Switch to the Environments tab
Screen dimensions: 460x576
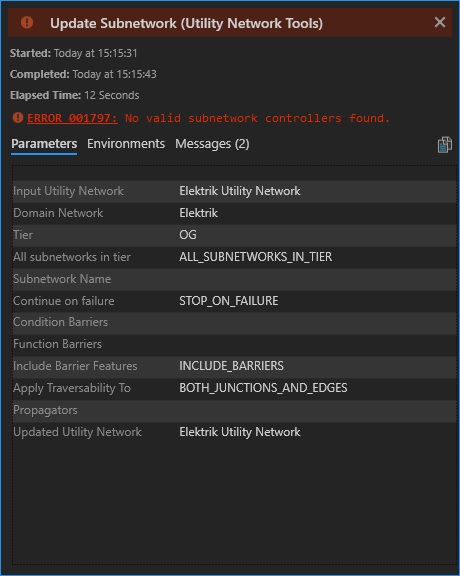pyautogui.click(x=126, y=144)
